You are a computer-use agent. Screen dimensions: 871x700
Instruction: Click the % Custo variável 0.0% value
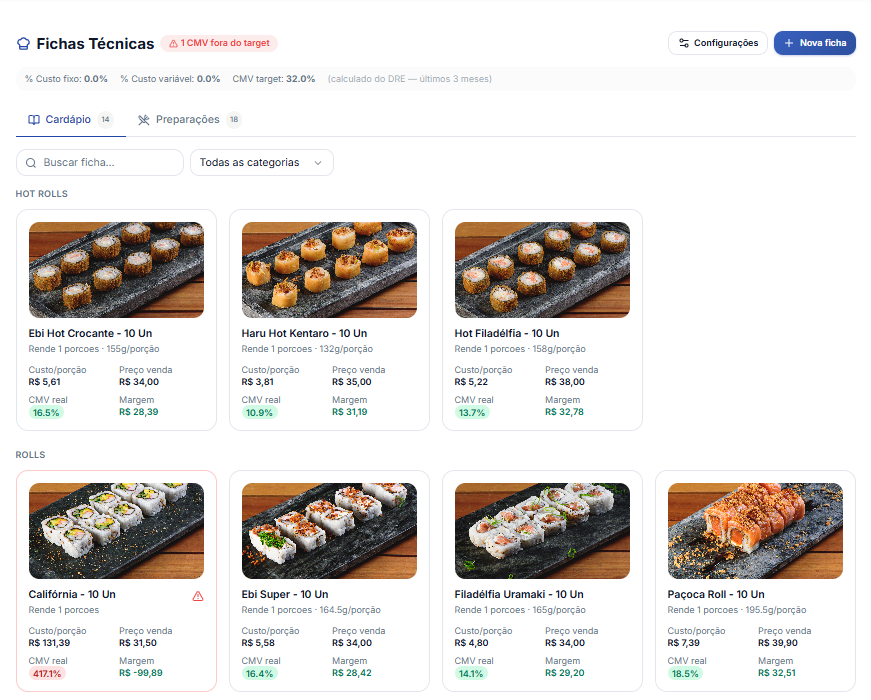pos(208,79)
